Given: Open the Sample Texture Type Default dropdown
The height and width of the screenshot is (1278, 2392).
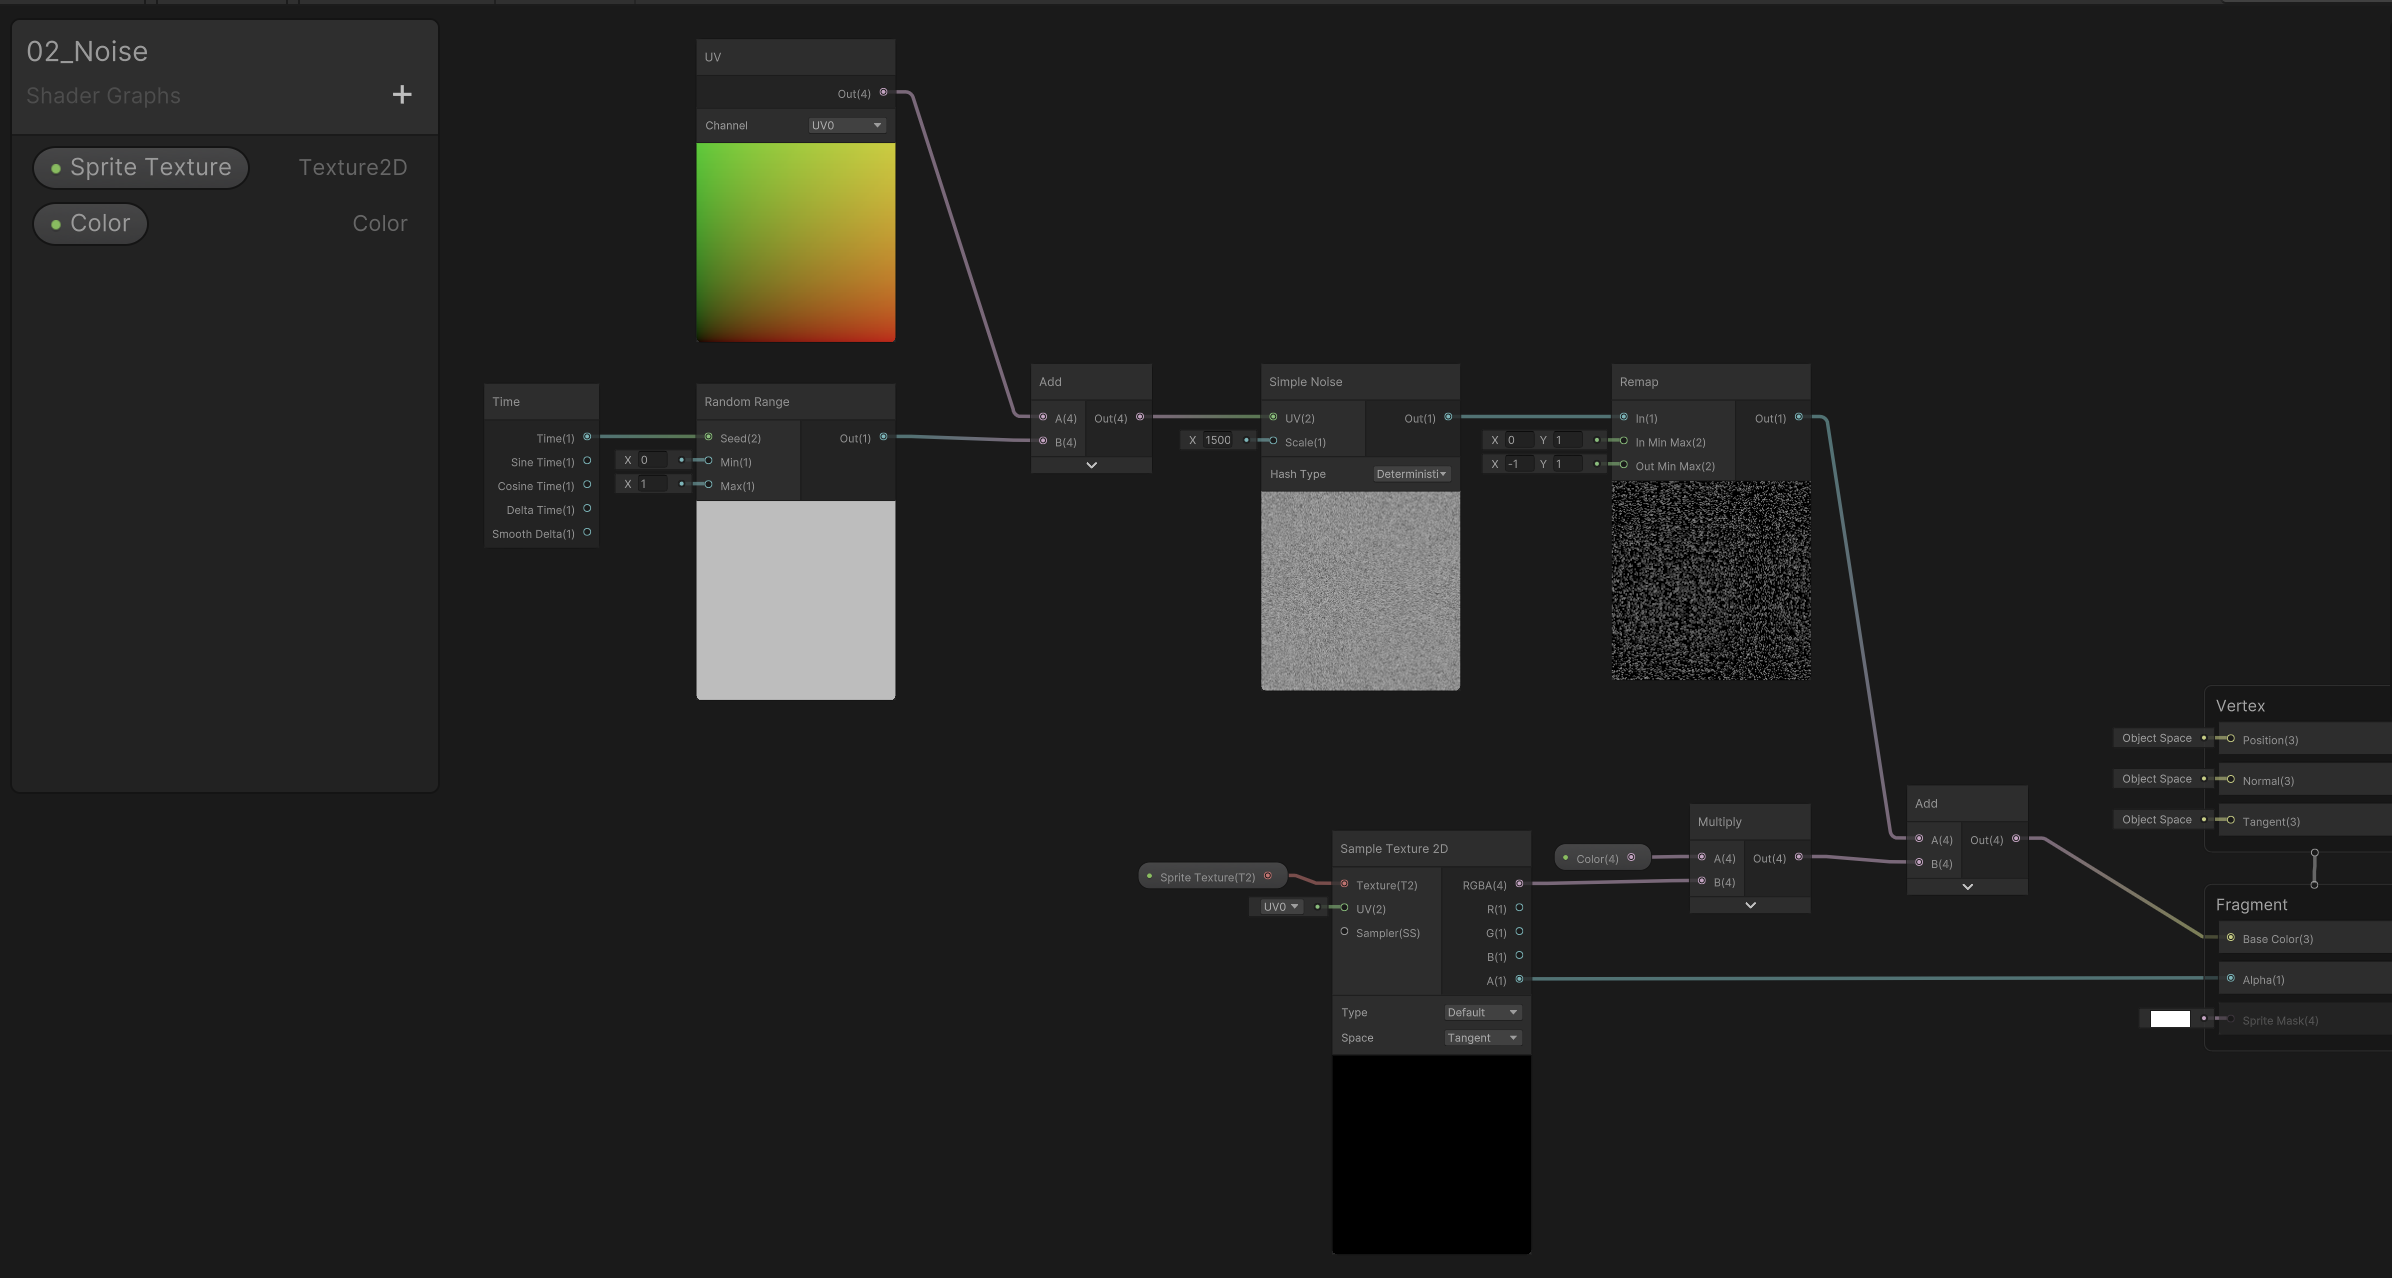Looking at the screenshot, I should [x=1482, y=1012].
